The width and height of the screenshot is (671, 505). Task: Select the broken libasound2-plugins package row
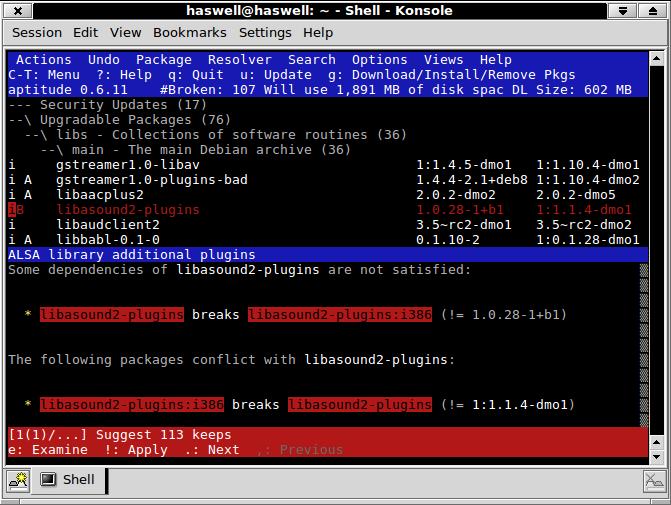pyautogui.click(x=327, y=210)
